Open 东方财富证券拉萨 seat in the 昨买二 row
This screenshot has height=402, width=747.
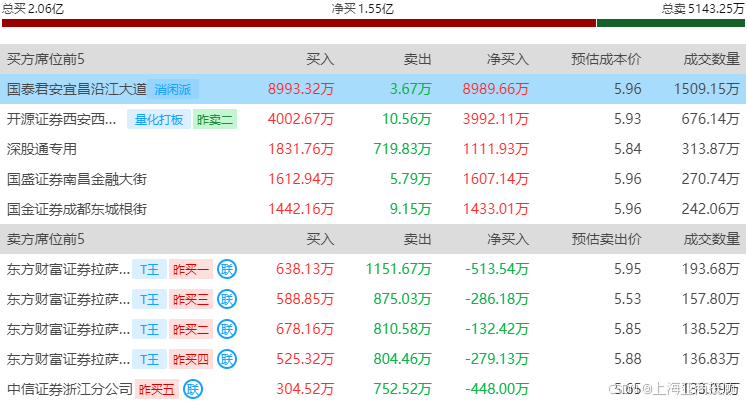coord(68,330)
